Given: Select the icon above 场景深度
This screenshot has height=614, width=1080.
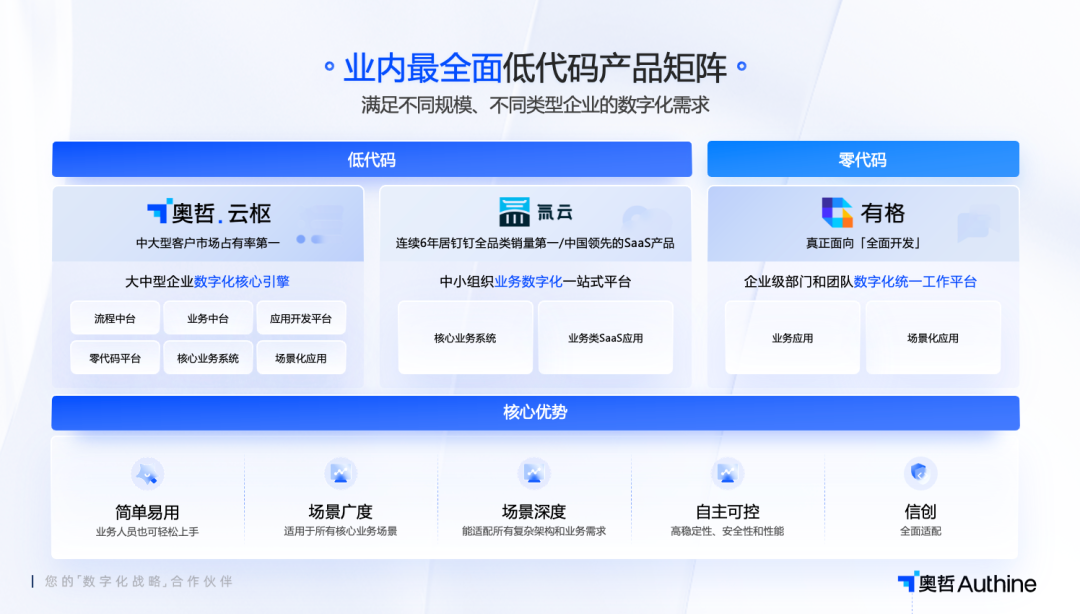Looking at the screenshot, I should pyautogui.click(x=534, y=473).
